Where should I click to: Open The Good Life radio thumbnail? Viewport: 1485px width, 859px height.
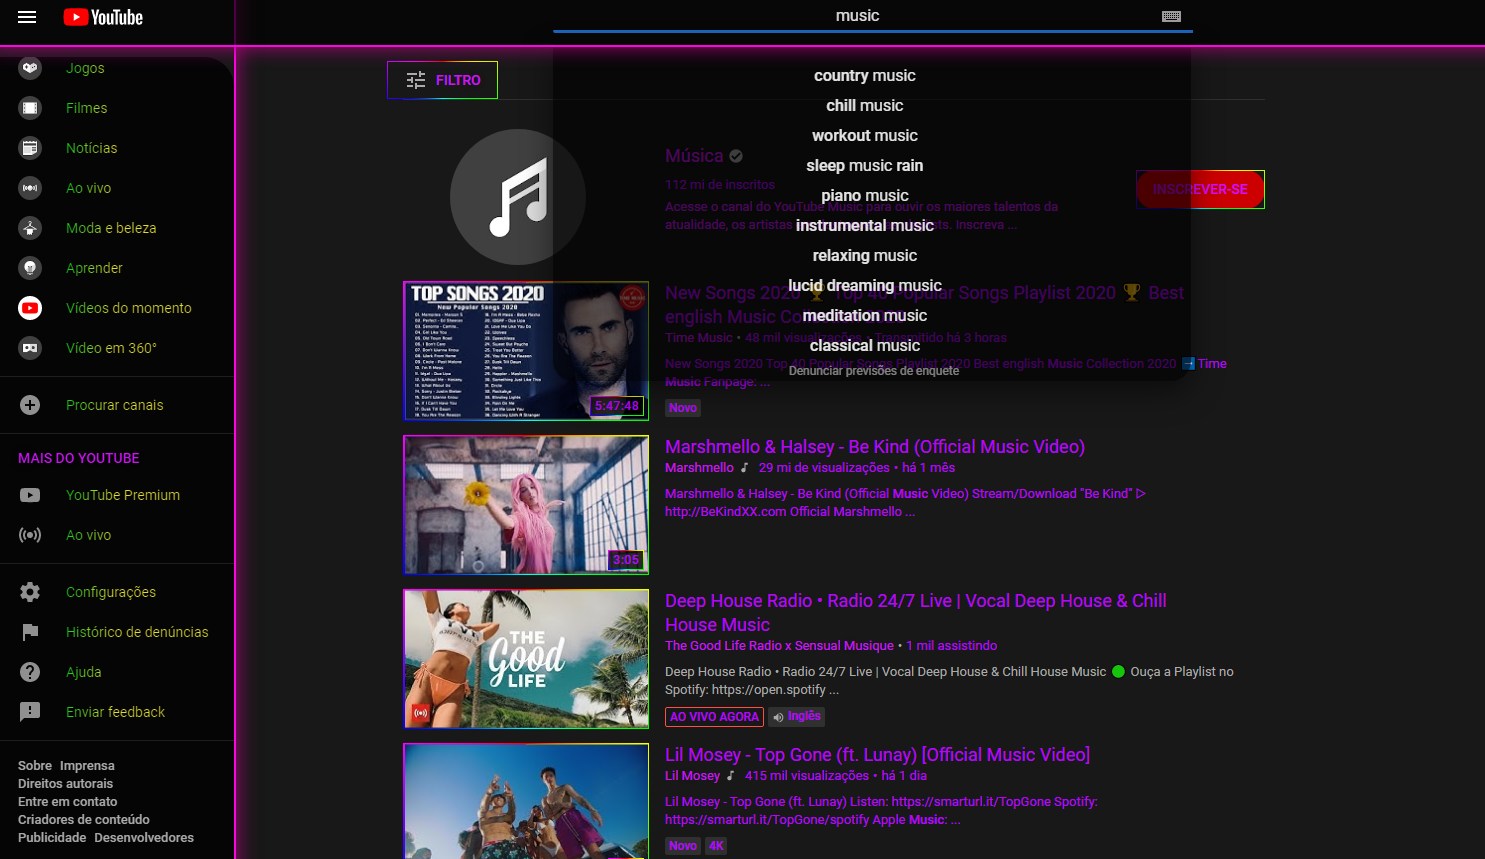click(526, 659)
